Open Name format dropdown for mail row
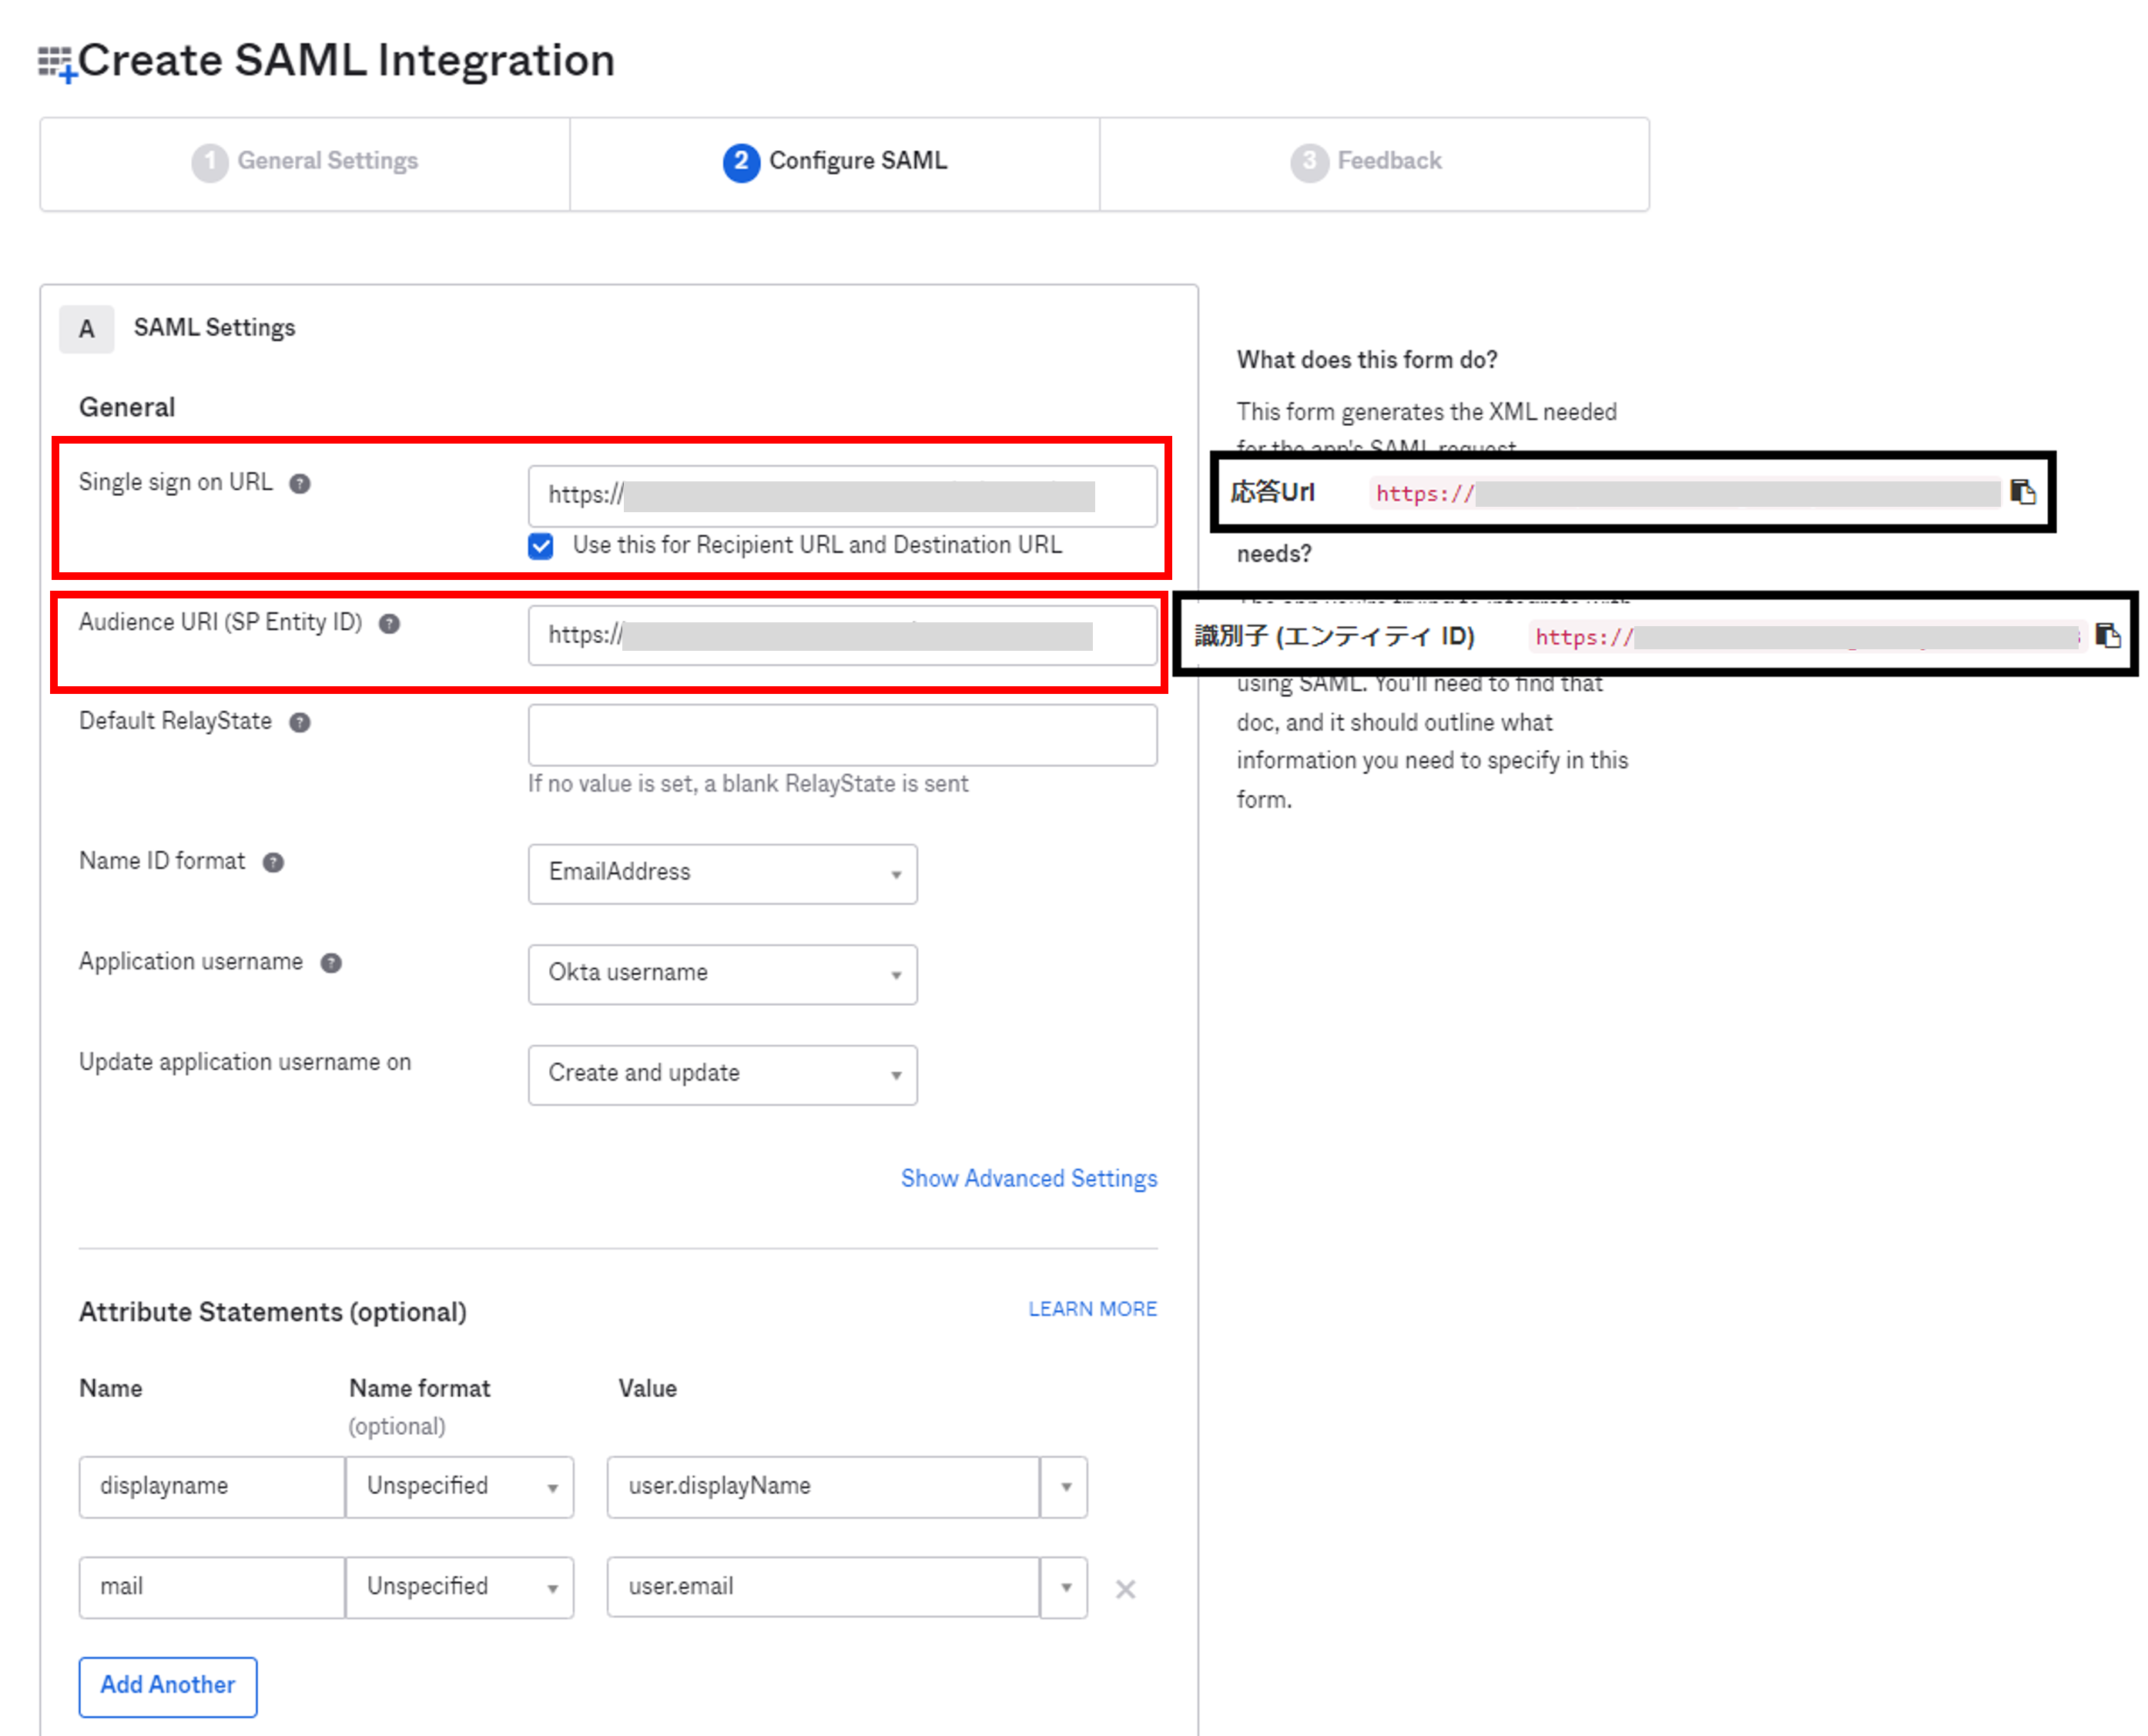Image resolution: width=2148 pixels, height=1736 pixels. 460,1587
